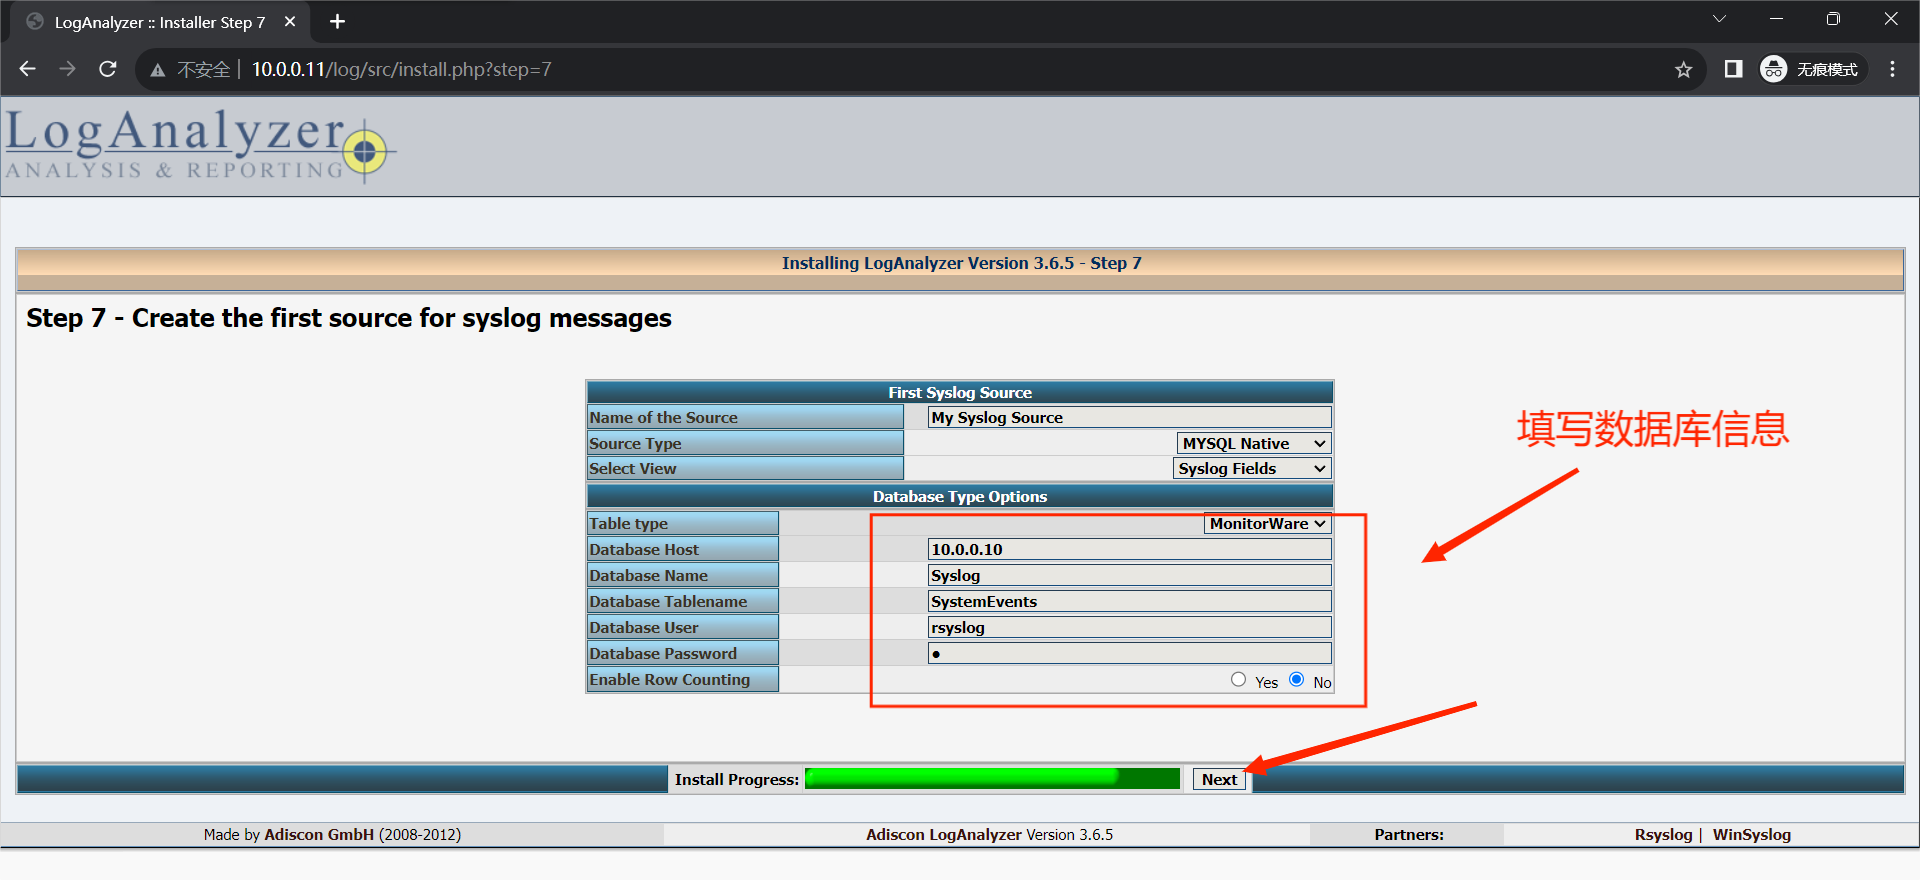
Task: Open the incognito mode indicator
Action: pyautogui.click(x=1812, y=69)
